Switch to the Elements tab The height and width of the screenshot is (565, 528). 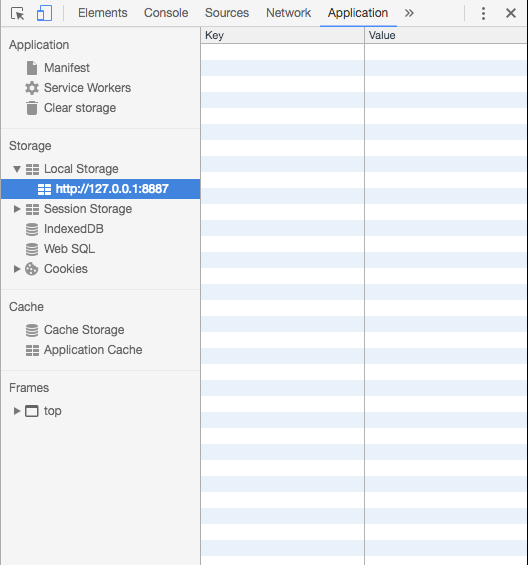(x=103, y=13)
